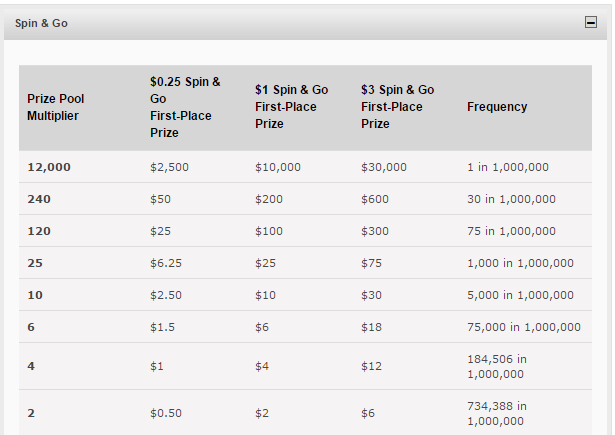Click the $0.25 Spin & Go column header
The width and height of the screenshot is (615, 435).
(185, 107)
